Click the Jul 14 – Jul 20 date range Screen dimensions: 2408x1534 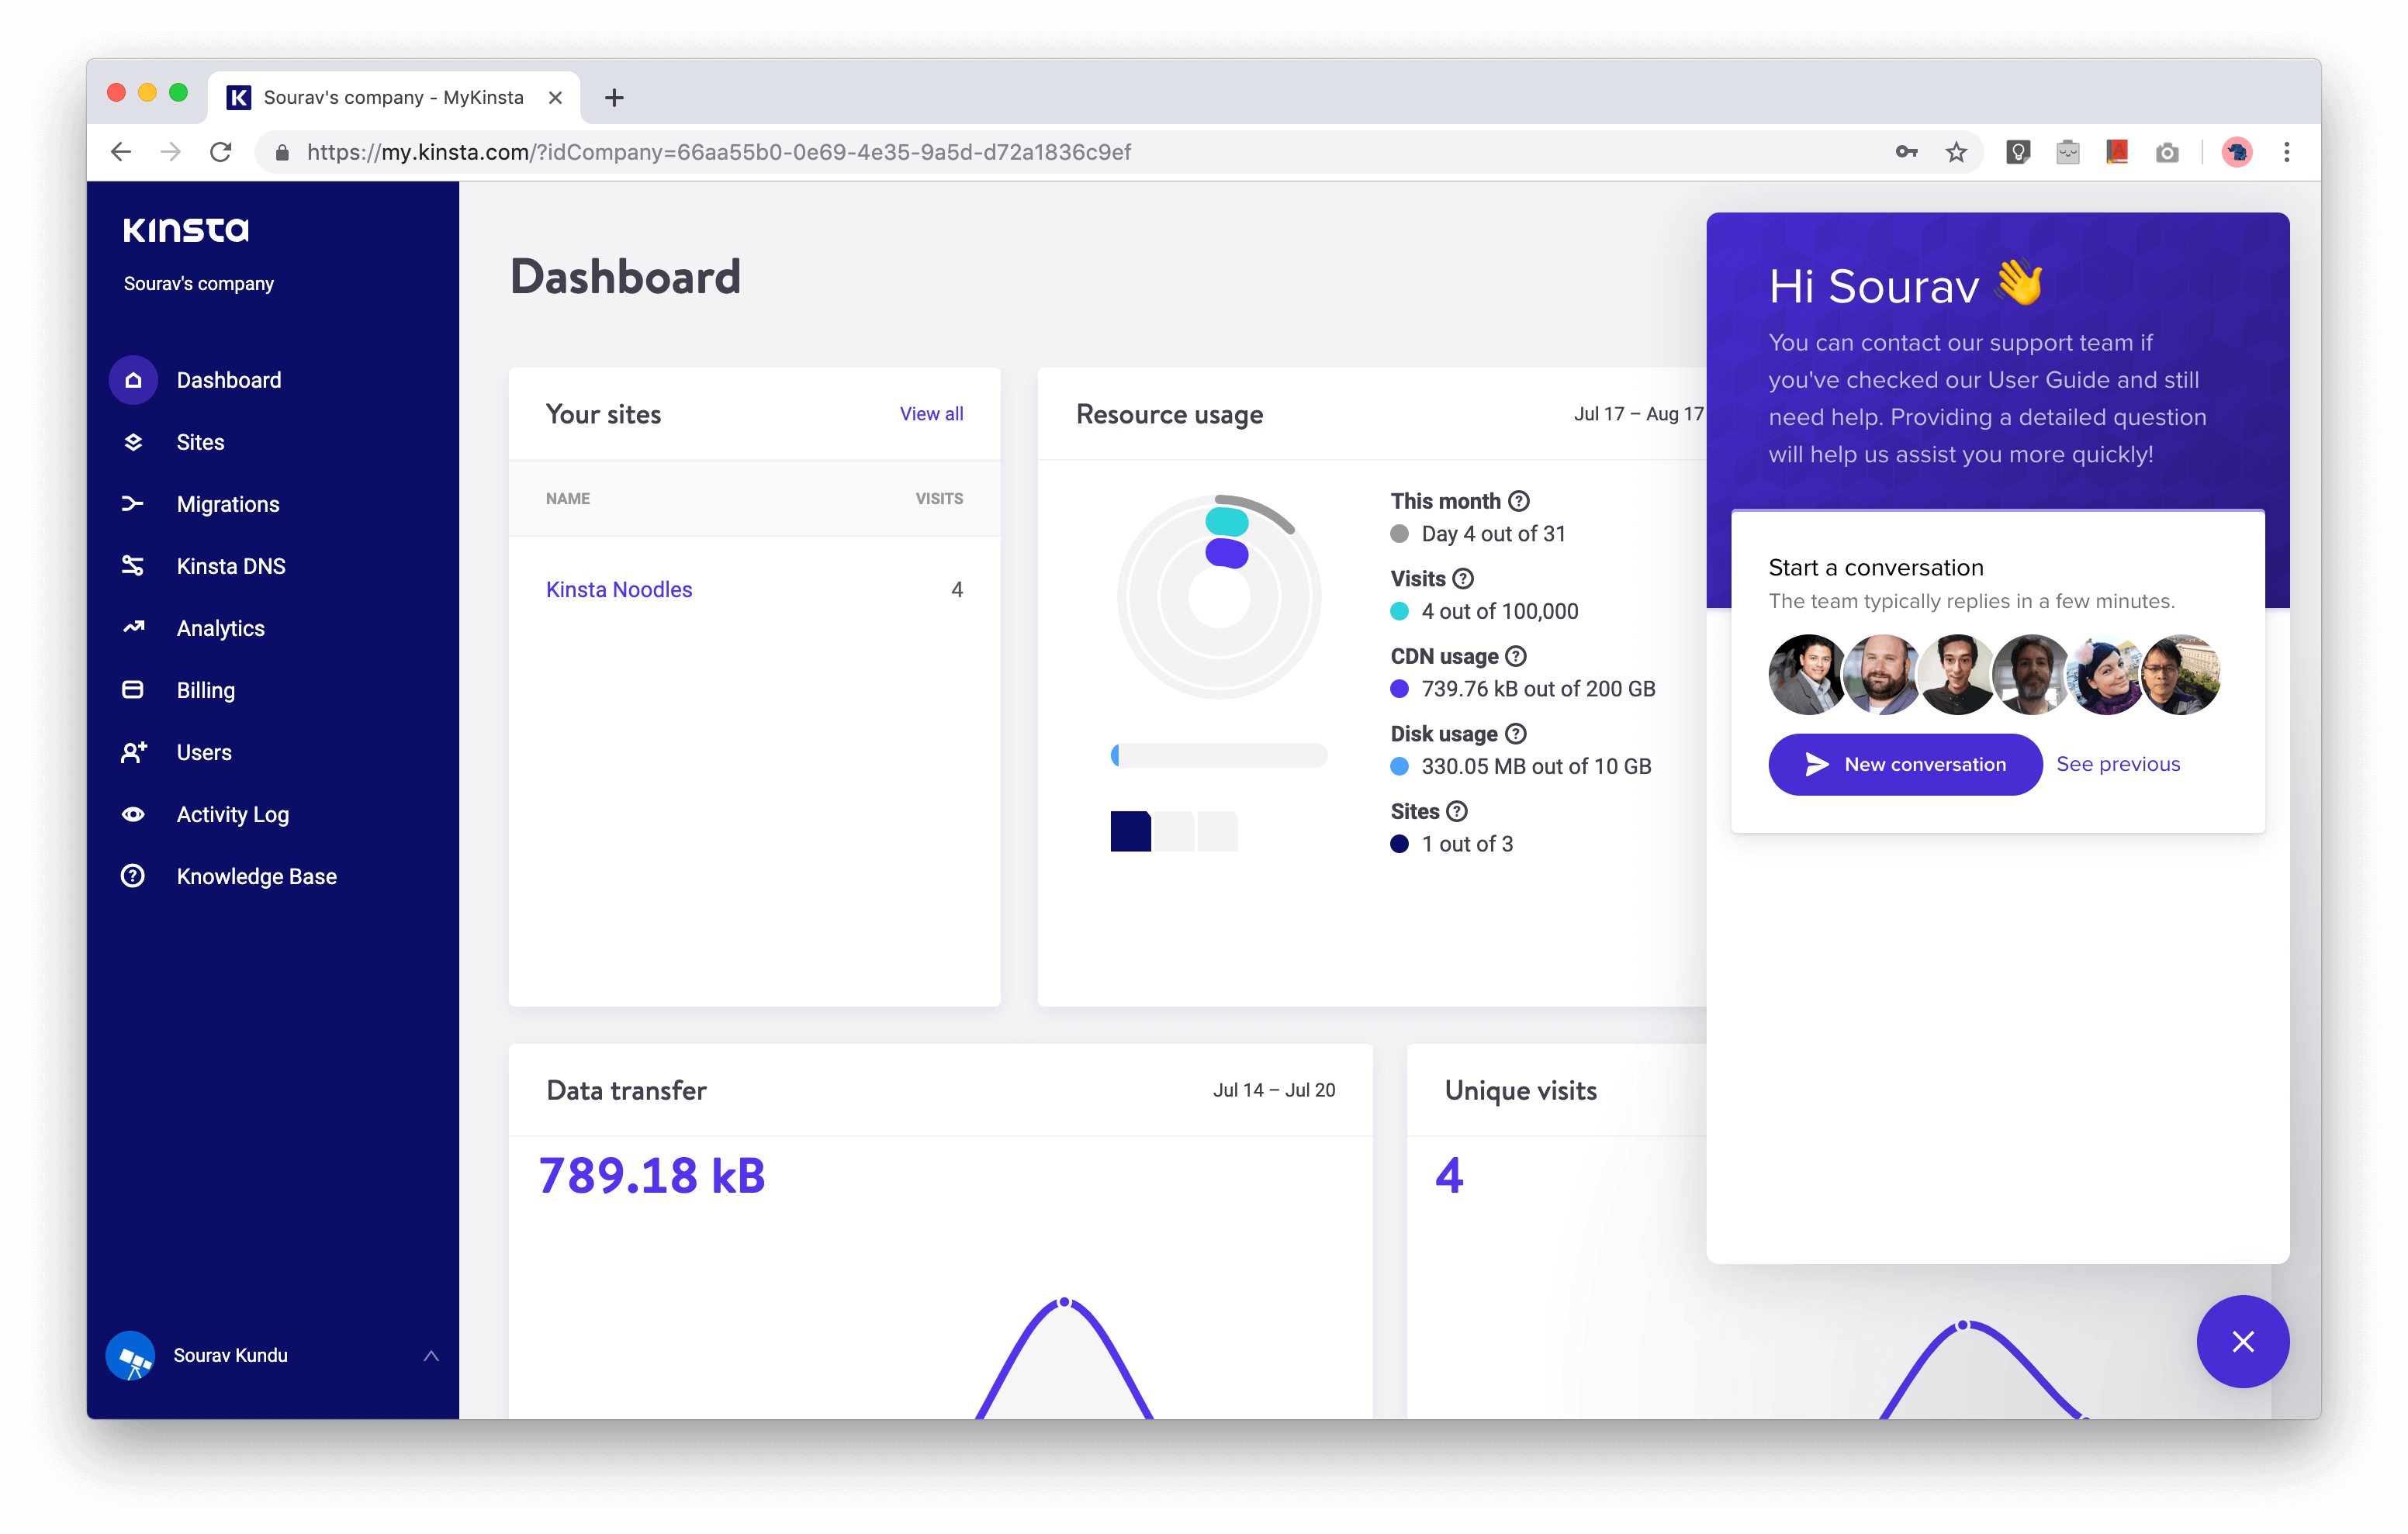point(1274,1090)
